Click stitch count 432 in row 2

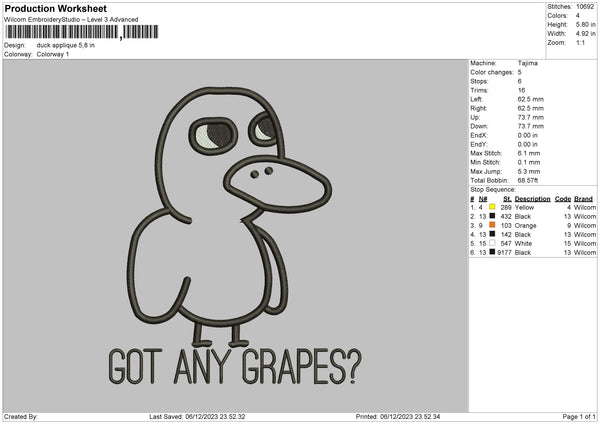[x=506, y=217]
